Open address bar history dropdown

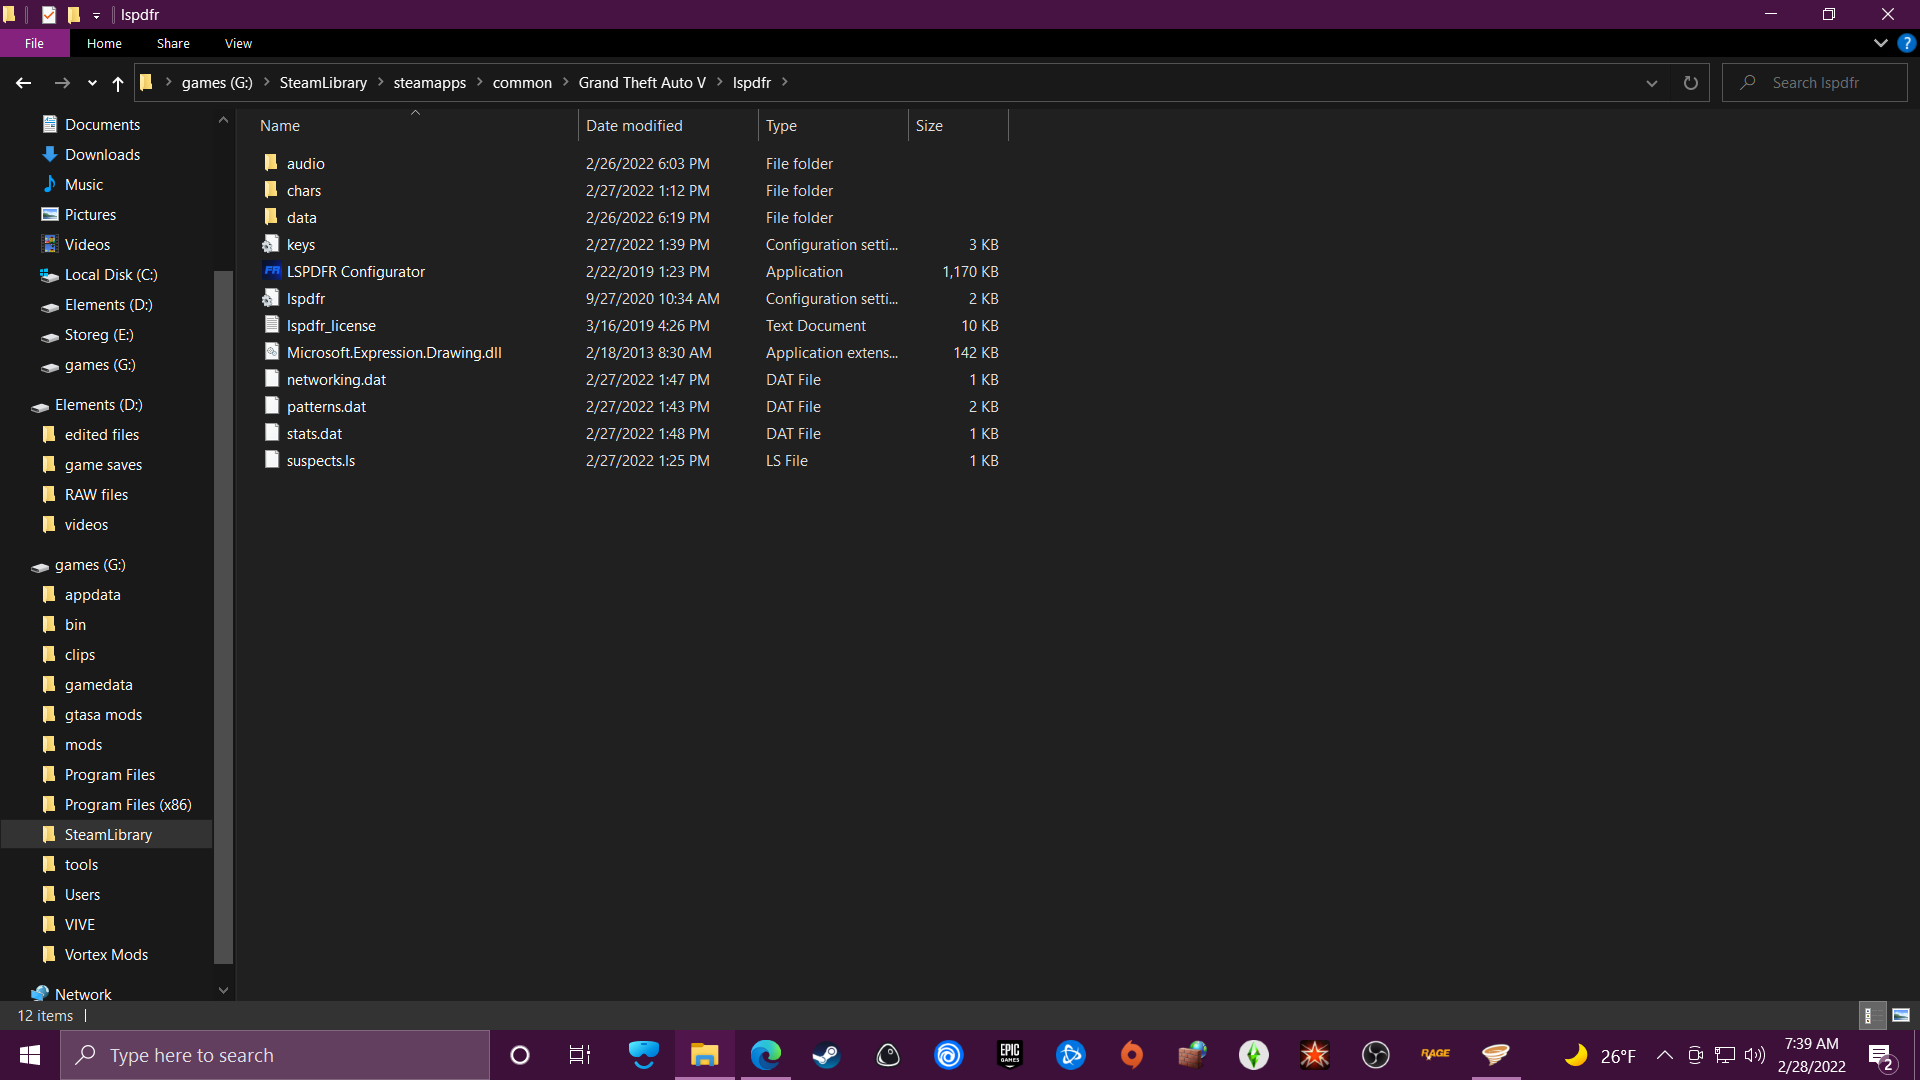[1652, 83]
